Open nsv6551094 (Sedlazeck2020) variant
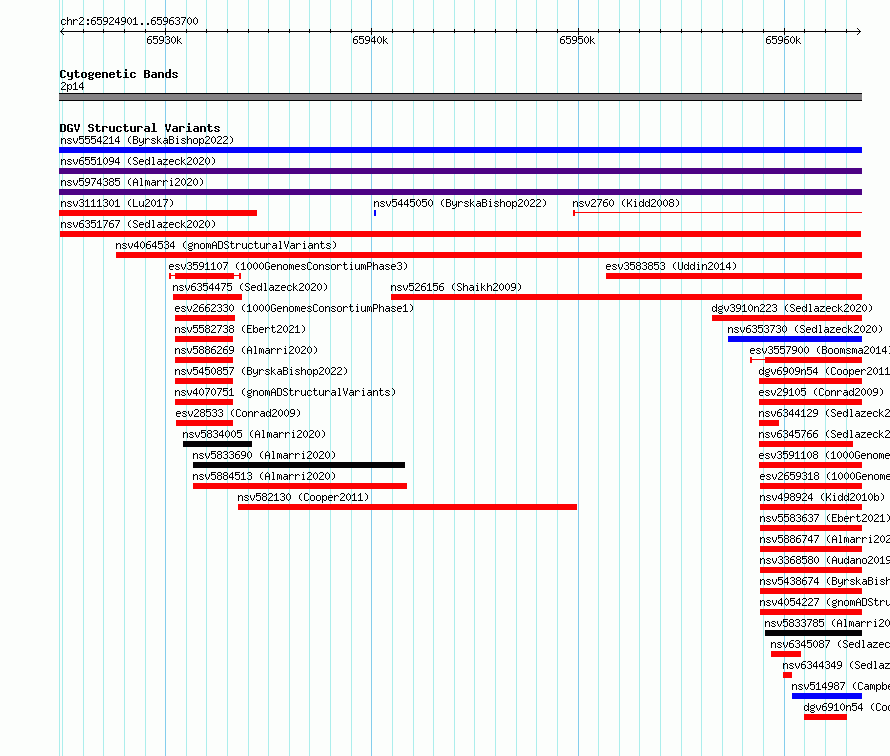The width and height of the screenshot is (890, 756). tap(138, 161)
